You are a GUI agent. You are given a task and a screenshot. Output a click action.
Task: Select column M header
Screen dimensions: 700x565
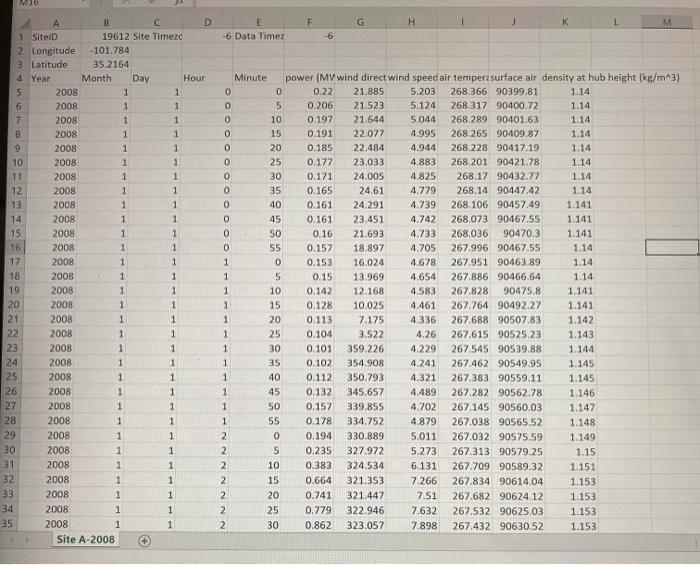click(667, 21)
